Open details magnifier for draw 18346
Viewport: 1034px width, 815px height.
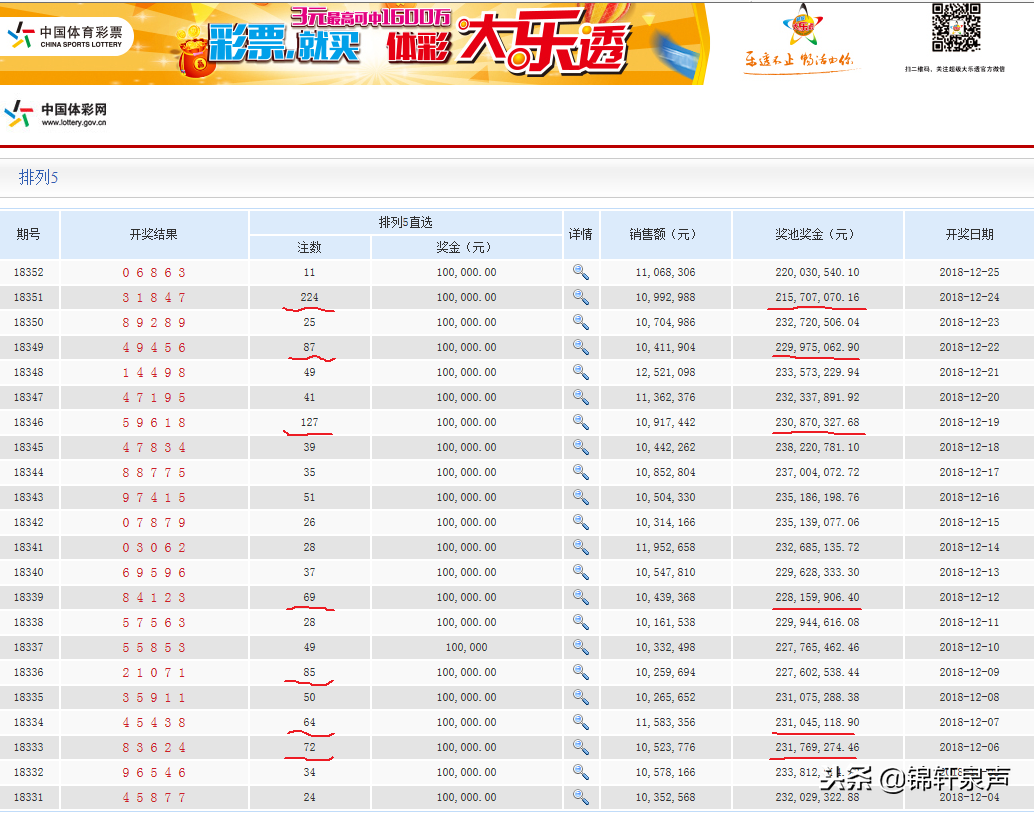coord(580,422)
